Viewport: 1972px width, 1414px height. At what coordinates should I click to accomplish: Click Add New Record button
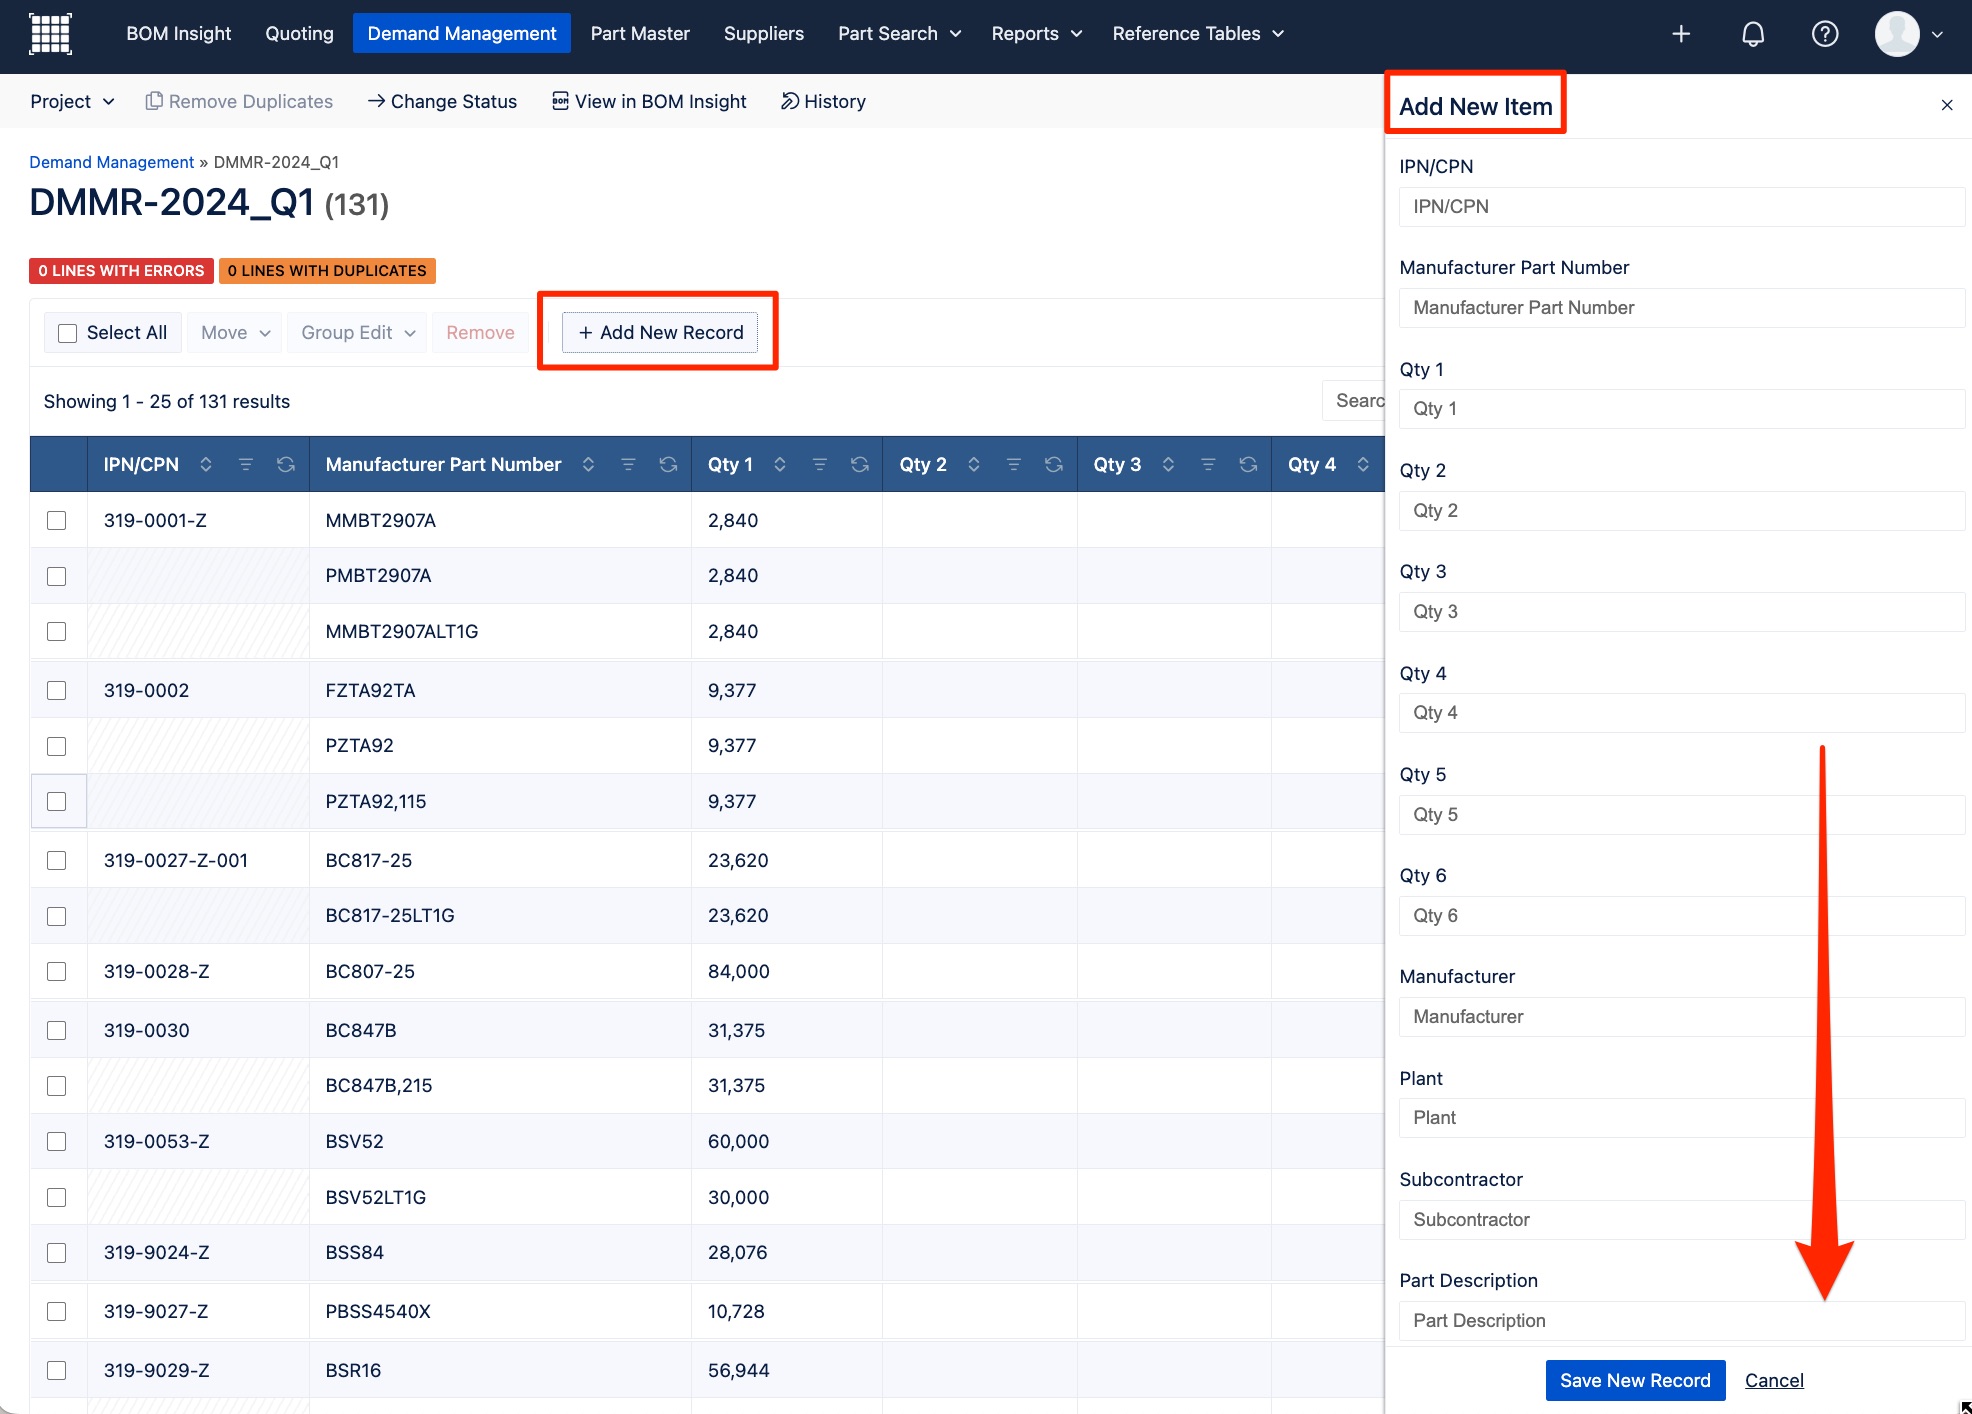click(660, 332)
